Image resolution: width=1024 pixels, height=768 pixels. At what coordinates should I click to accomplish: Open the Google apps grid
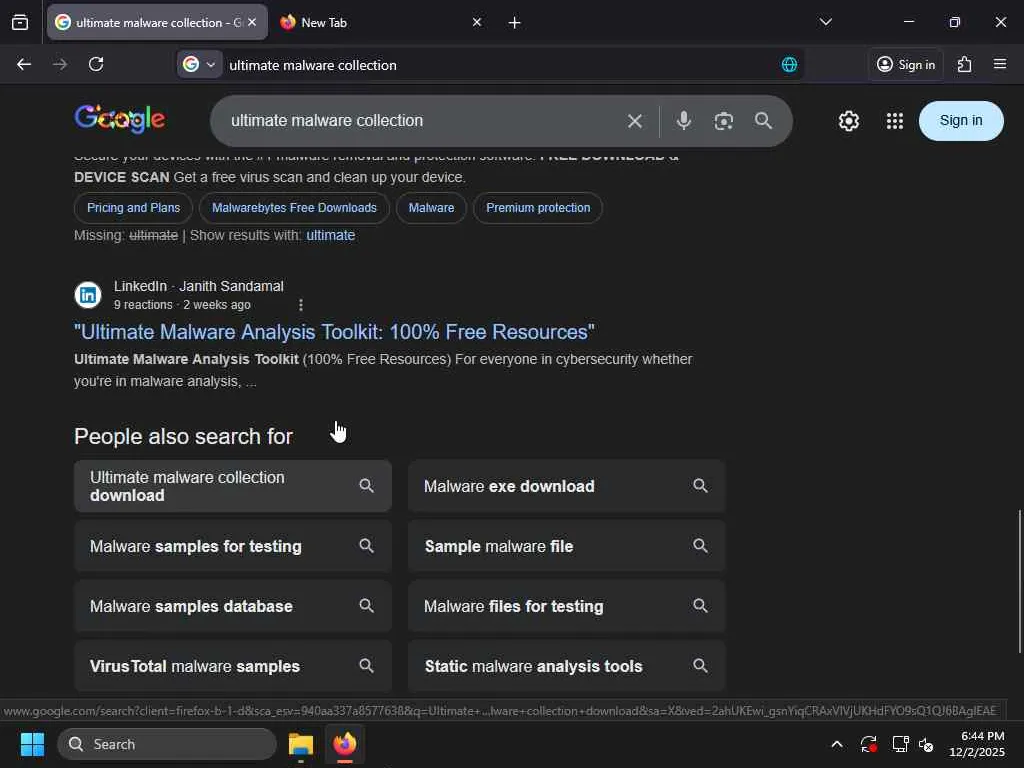click(x=895, y=121)
